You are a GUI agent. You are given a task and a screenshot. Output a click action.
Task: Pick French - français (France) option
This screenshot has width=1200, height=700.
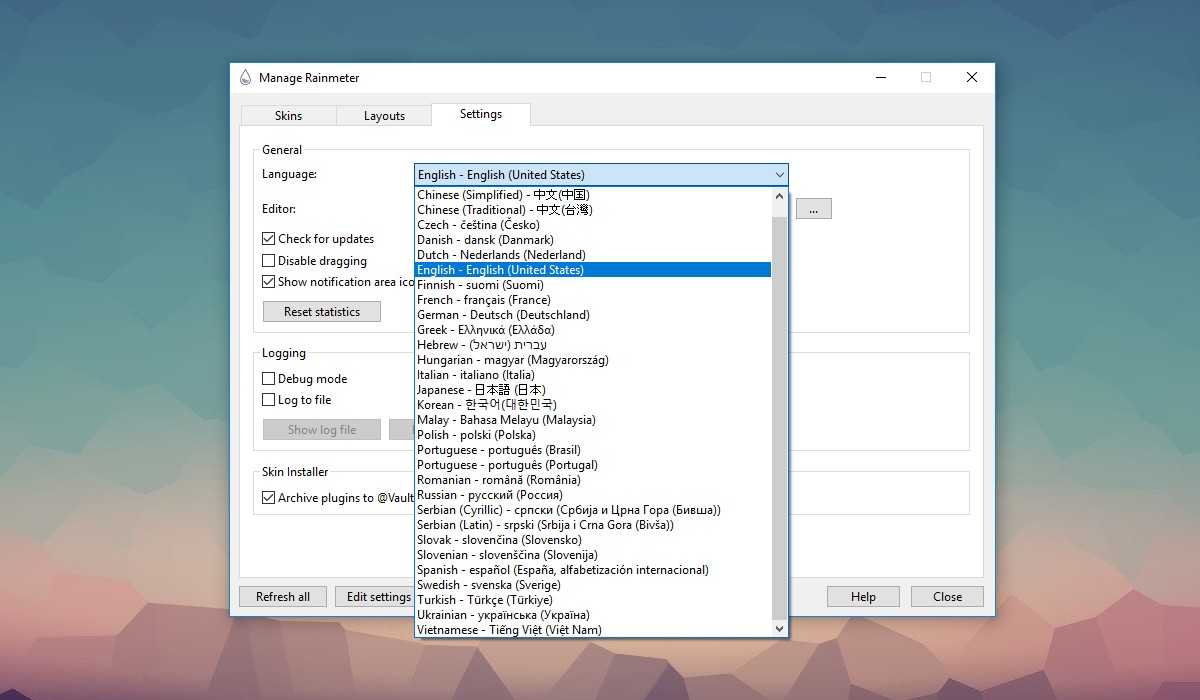pyautogui.click(x=484, y=300)
